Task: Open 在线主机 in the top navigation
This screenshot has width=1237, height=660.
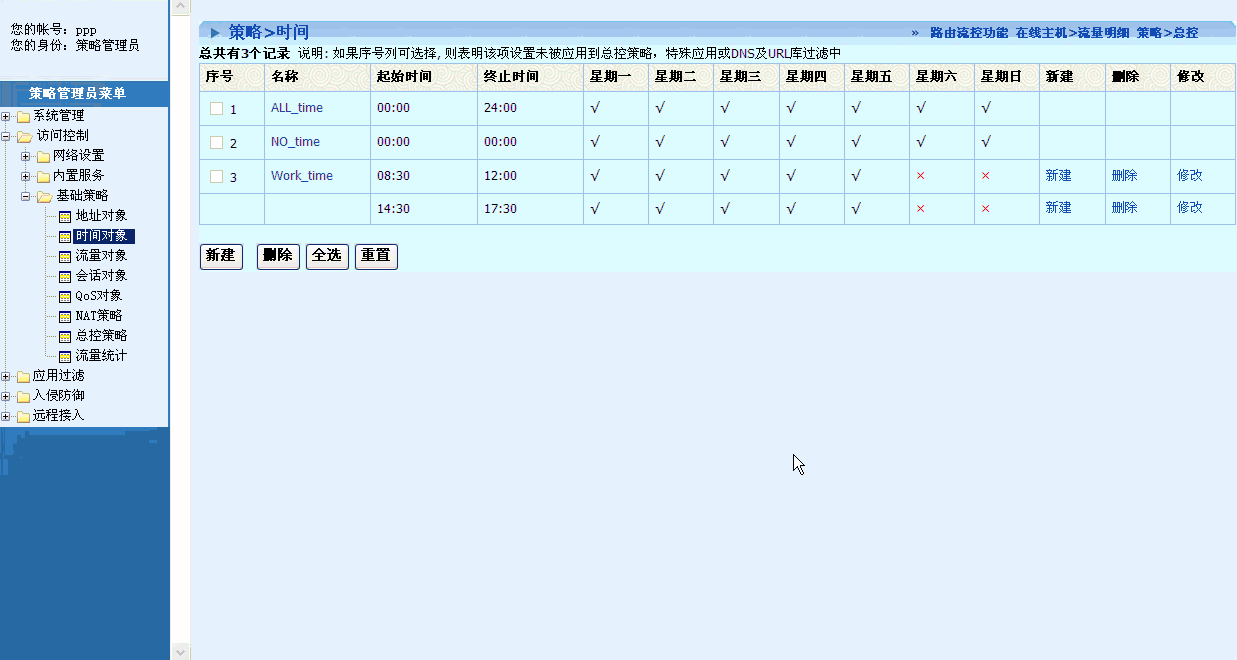Action: pos(1040,32)
